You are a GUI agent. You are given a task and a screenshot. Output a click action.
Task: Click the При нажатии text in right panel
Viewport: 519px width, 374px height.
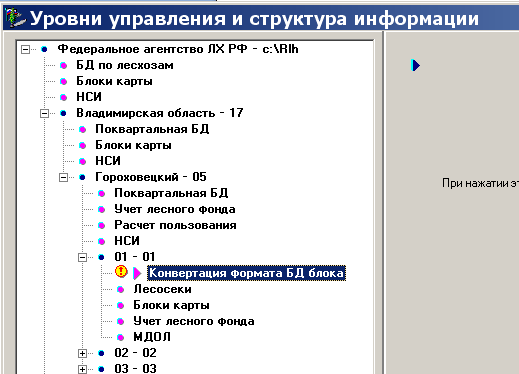click(x=480, y=183)
